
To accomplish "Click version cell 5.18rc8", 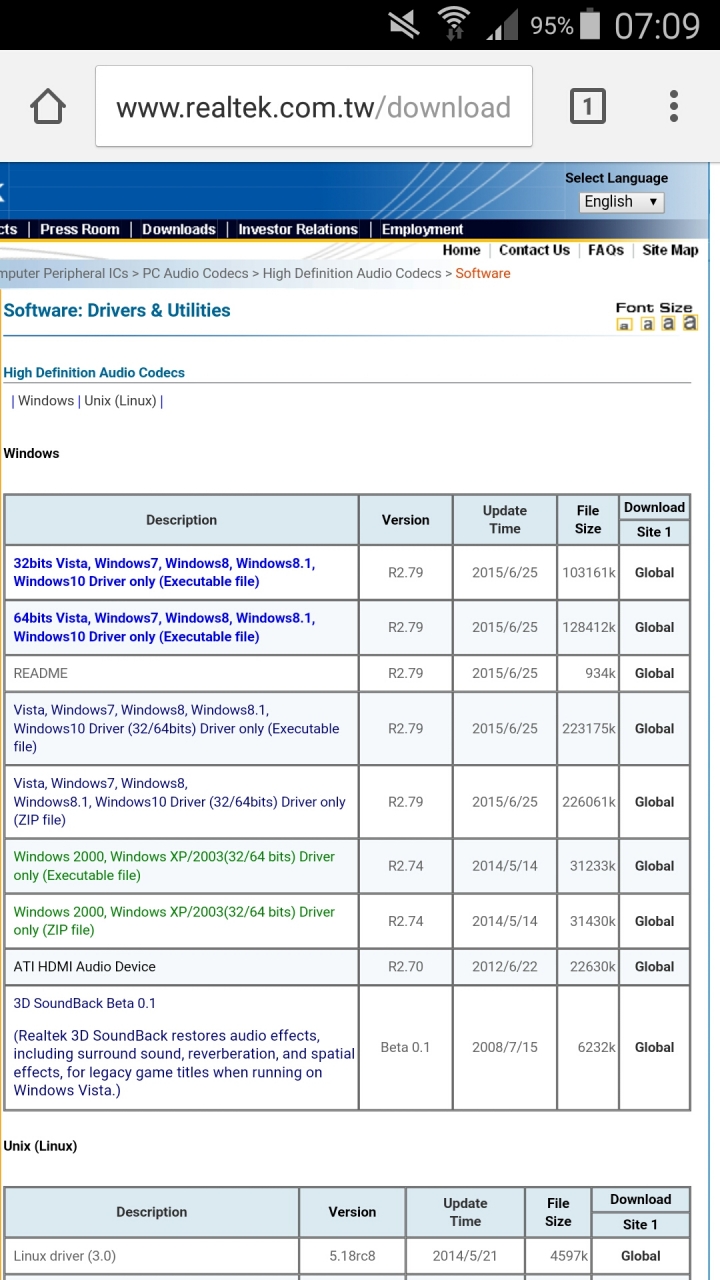I will coord(352,1255).
